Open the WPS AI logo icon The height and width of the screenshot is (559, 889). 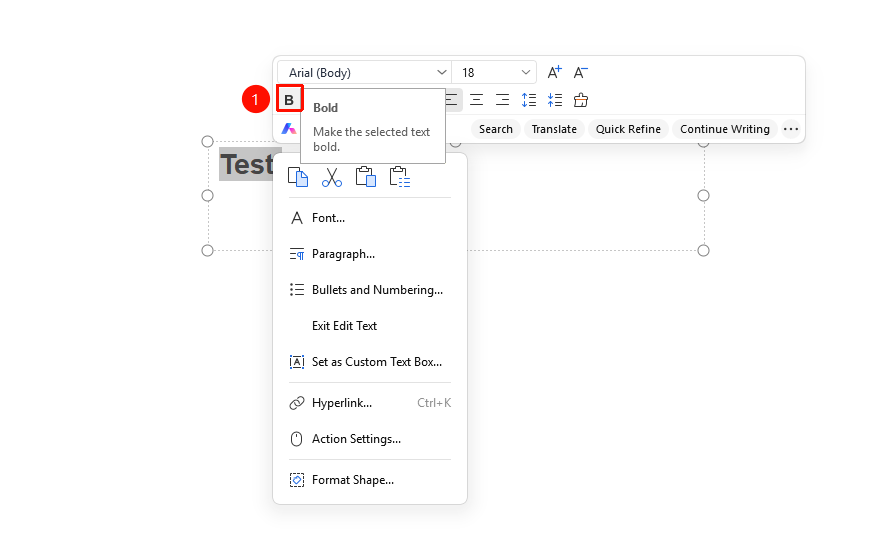pyautogui.click(x=289, y=129)
